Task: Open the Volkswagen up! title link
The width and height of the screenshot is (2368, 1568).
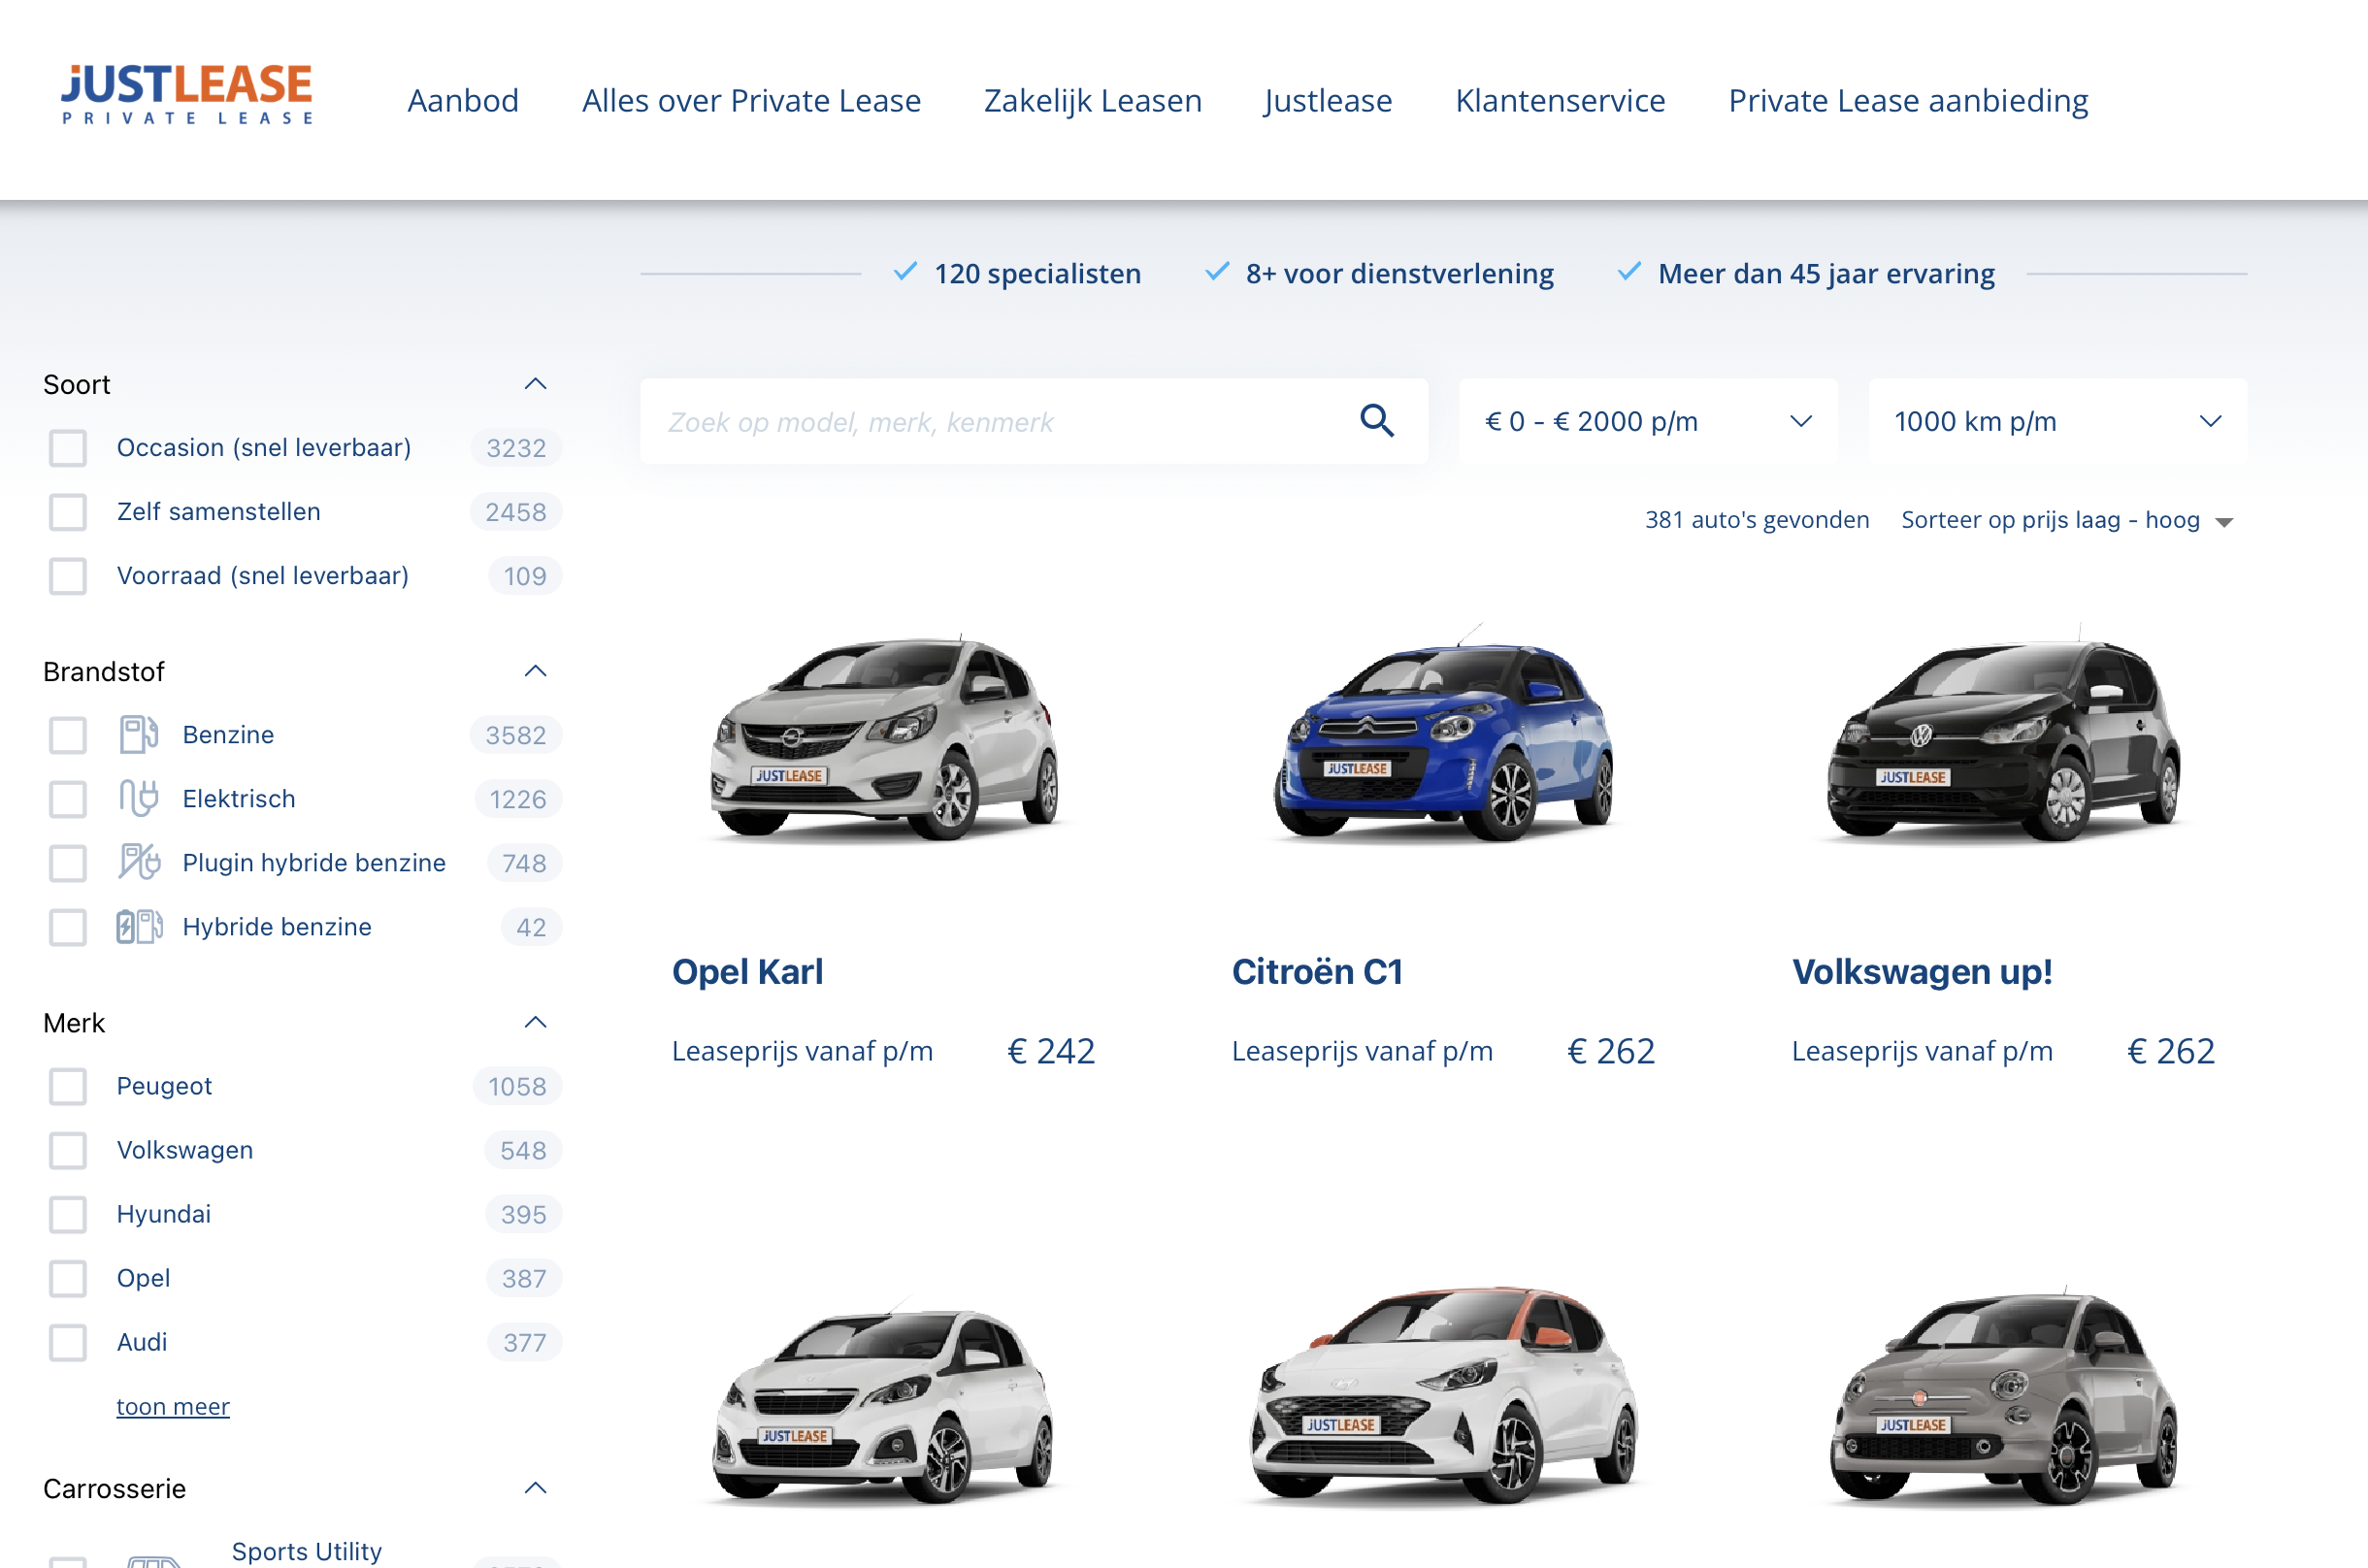Action: [x=1921, y=971]
